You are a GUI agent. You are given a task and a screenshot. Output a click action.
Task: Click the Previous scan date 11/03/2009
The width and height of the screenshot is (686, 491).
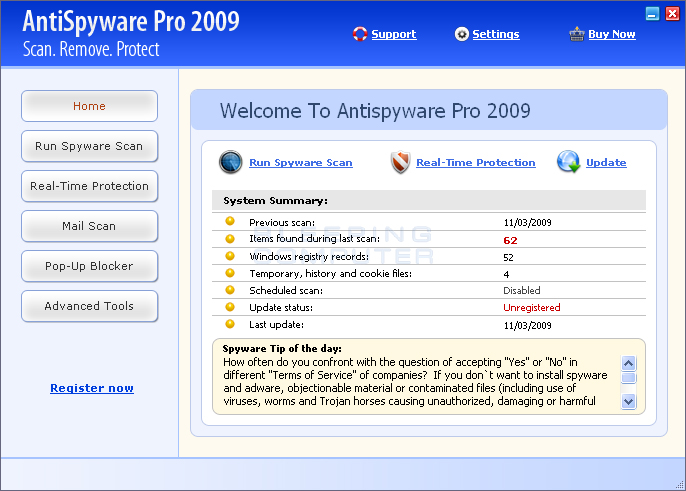pyautogui.click(x=527, y=223)
